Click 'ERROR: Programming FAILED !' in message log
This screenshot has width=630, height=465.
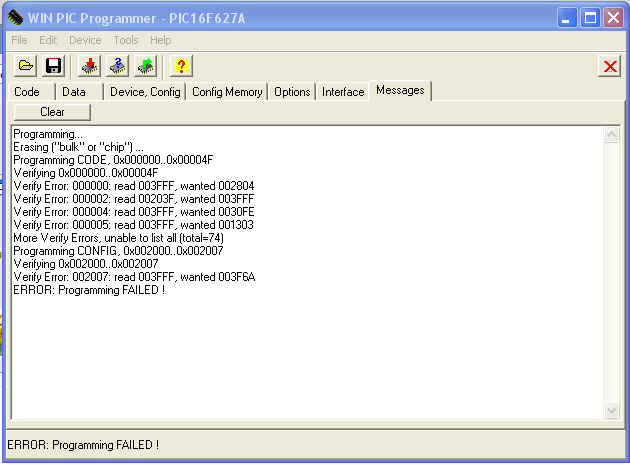89,290
